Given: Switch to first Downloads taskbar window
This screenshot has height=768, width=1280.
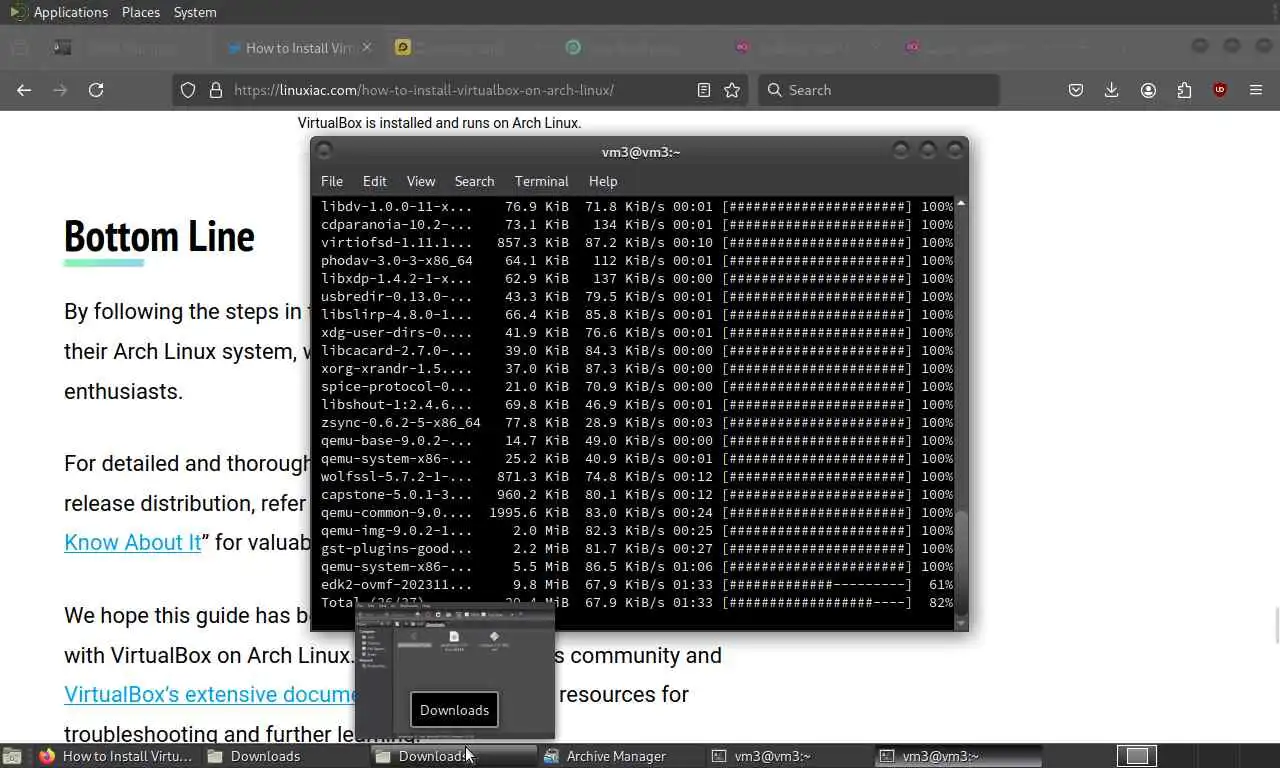Looking at the screenshot, I should point(284,756).
